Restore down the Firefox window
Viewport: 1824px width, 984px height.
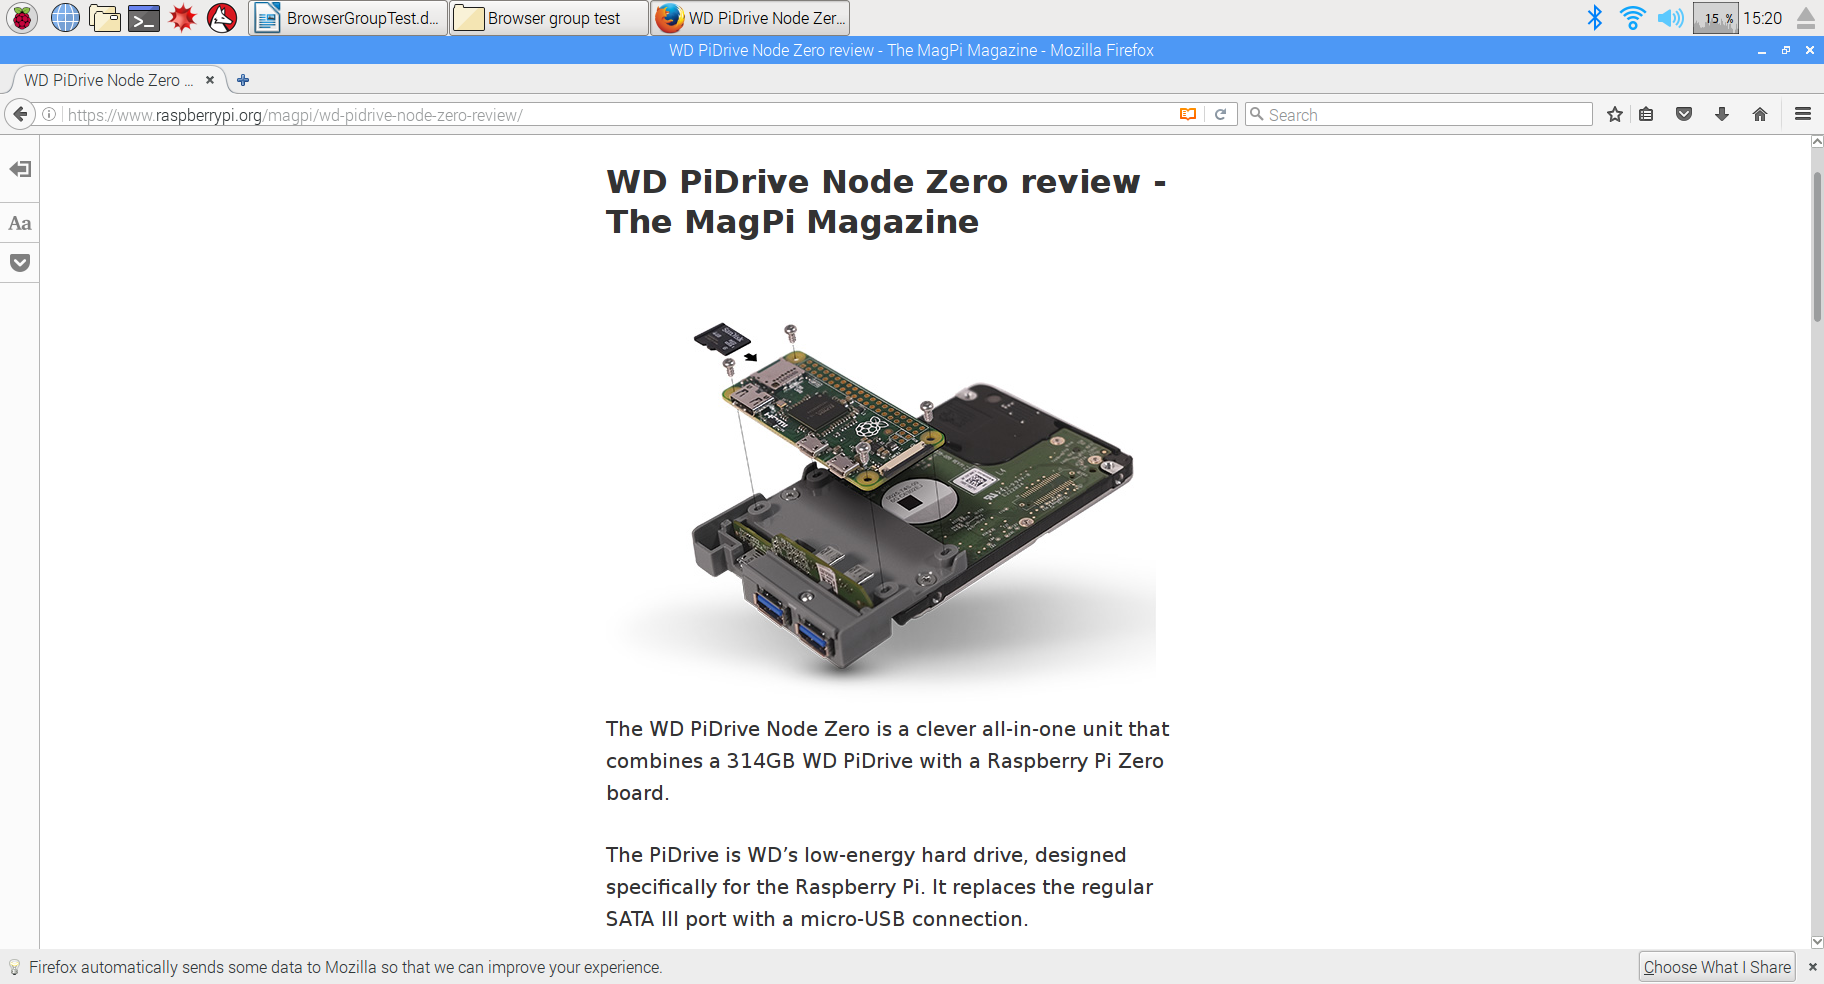pyautogui.click(x=1786, y=50)
